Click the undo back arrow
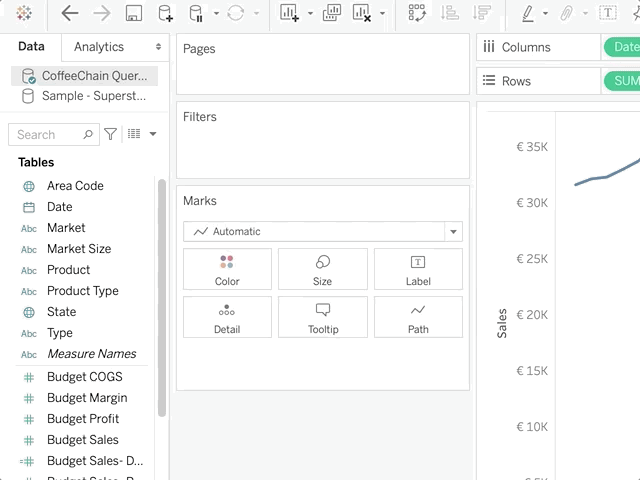 pyautogui.click(x=69, y=13)
